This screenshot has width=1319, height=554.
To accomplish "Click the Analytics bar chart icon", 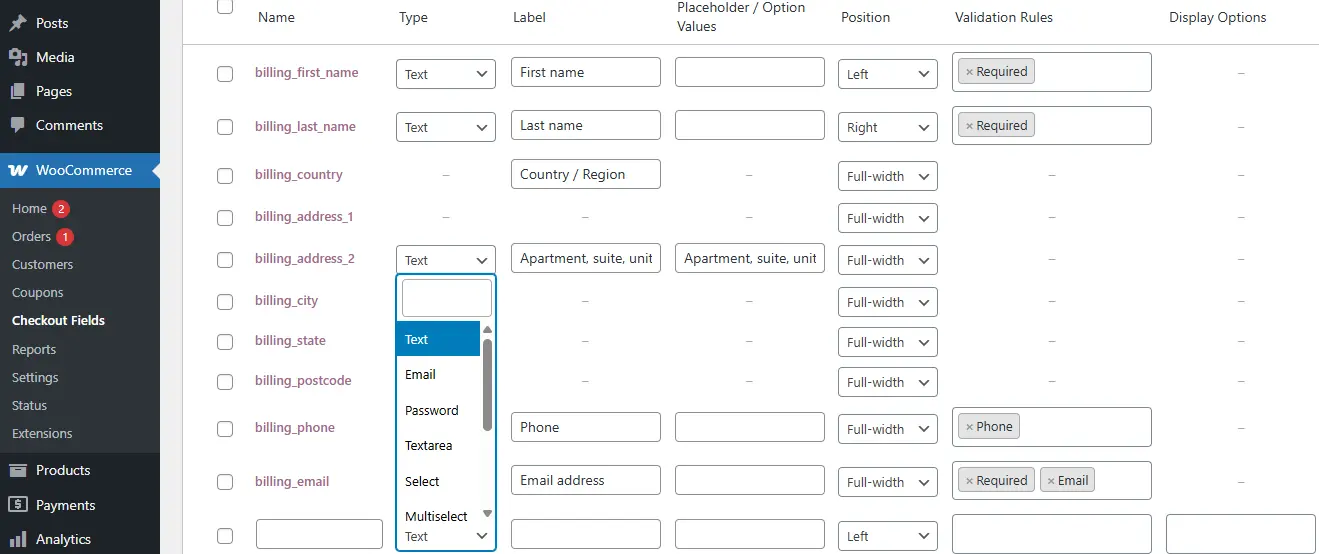I will (18, 539).
